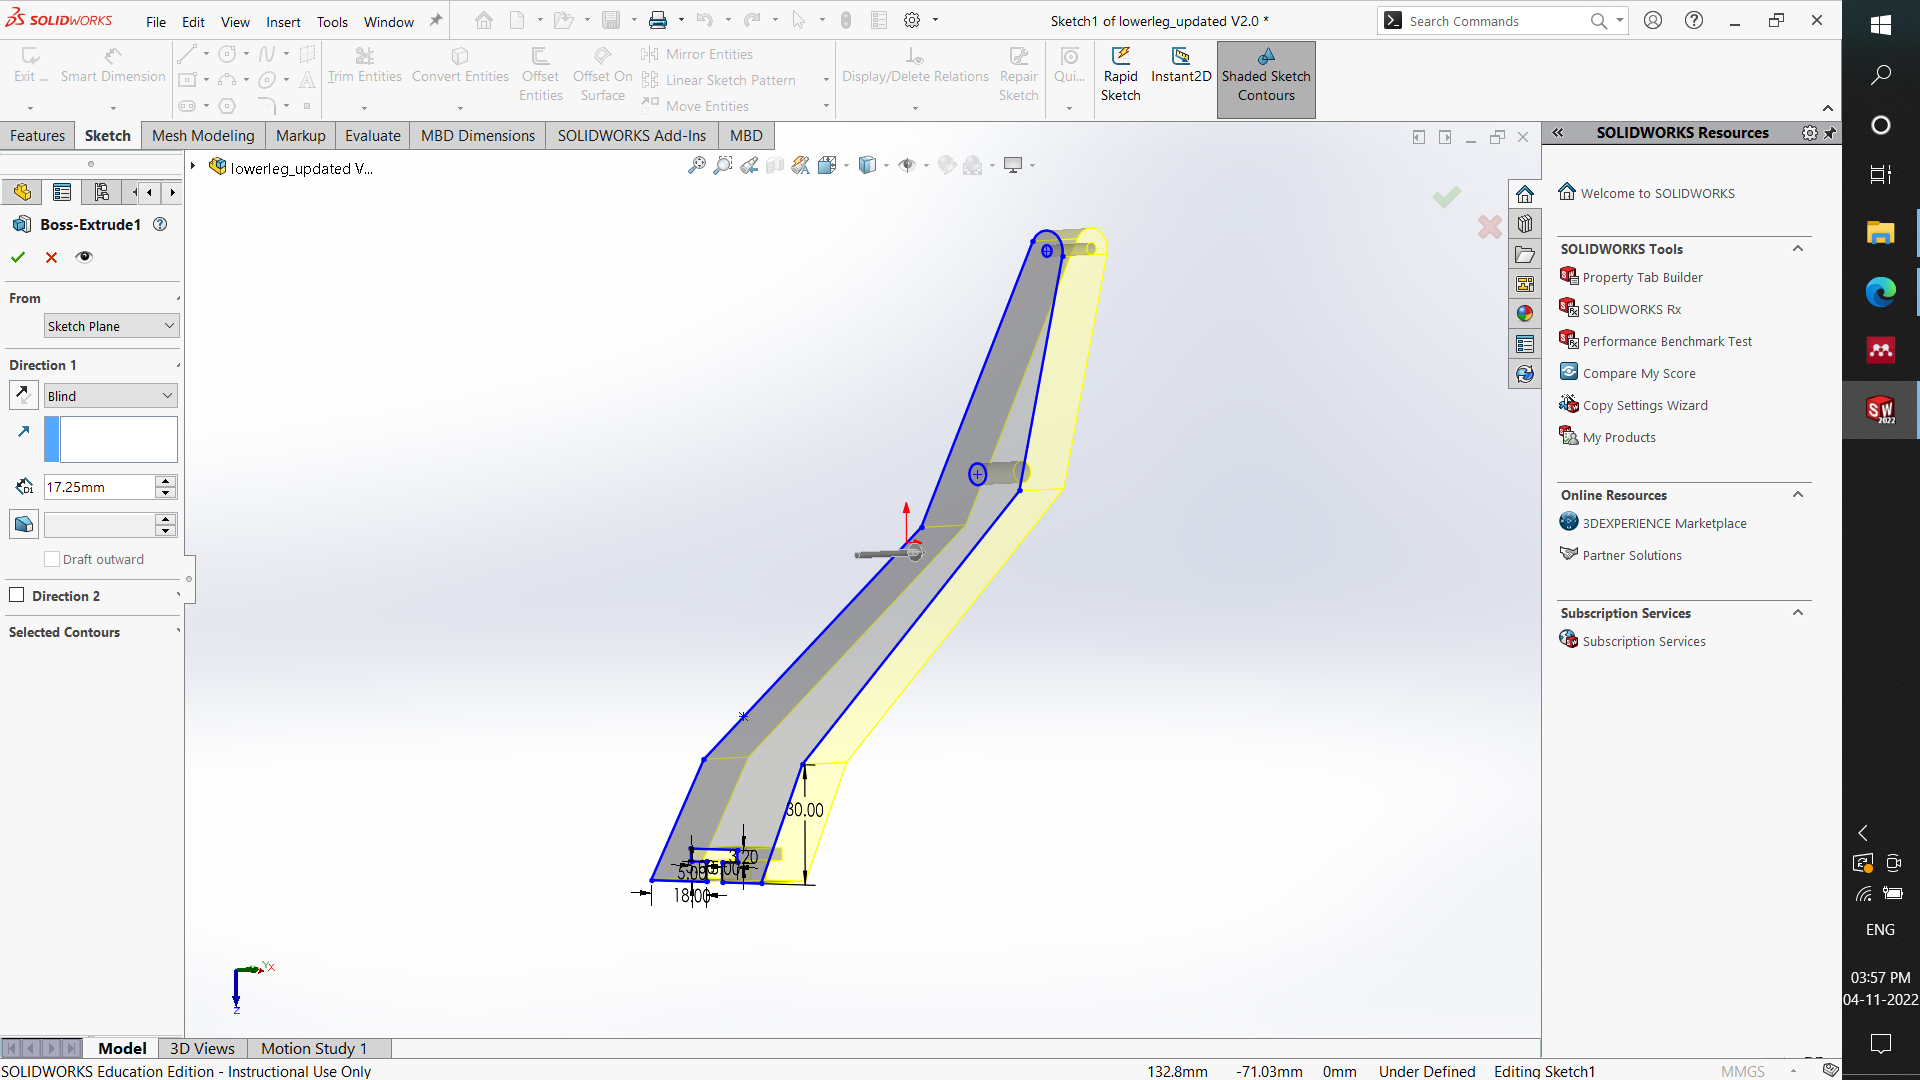Enable the Direction 2 checkbox

point(17,595)
